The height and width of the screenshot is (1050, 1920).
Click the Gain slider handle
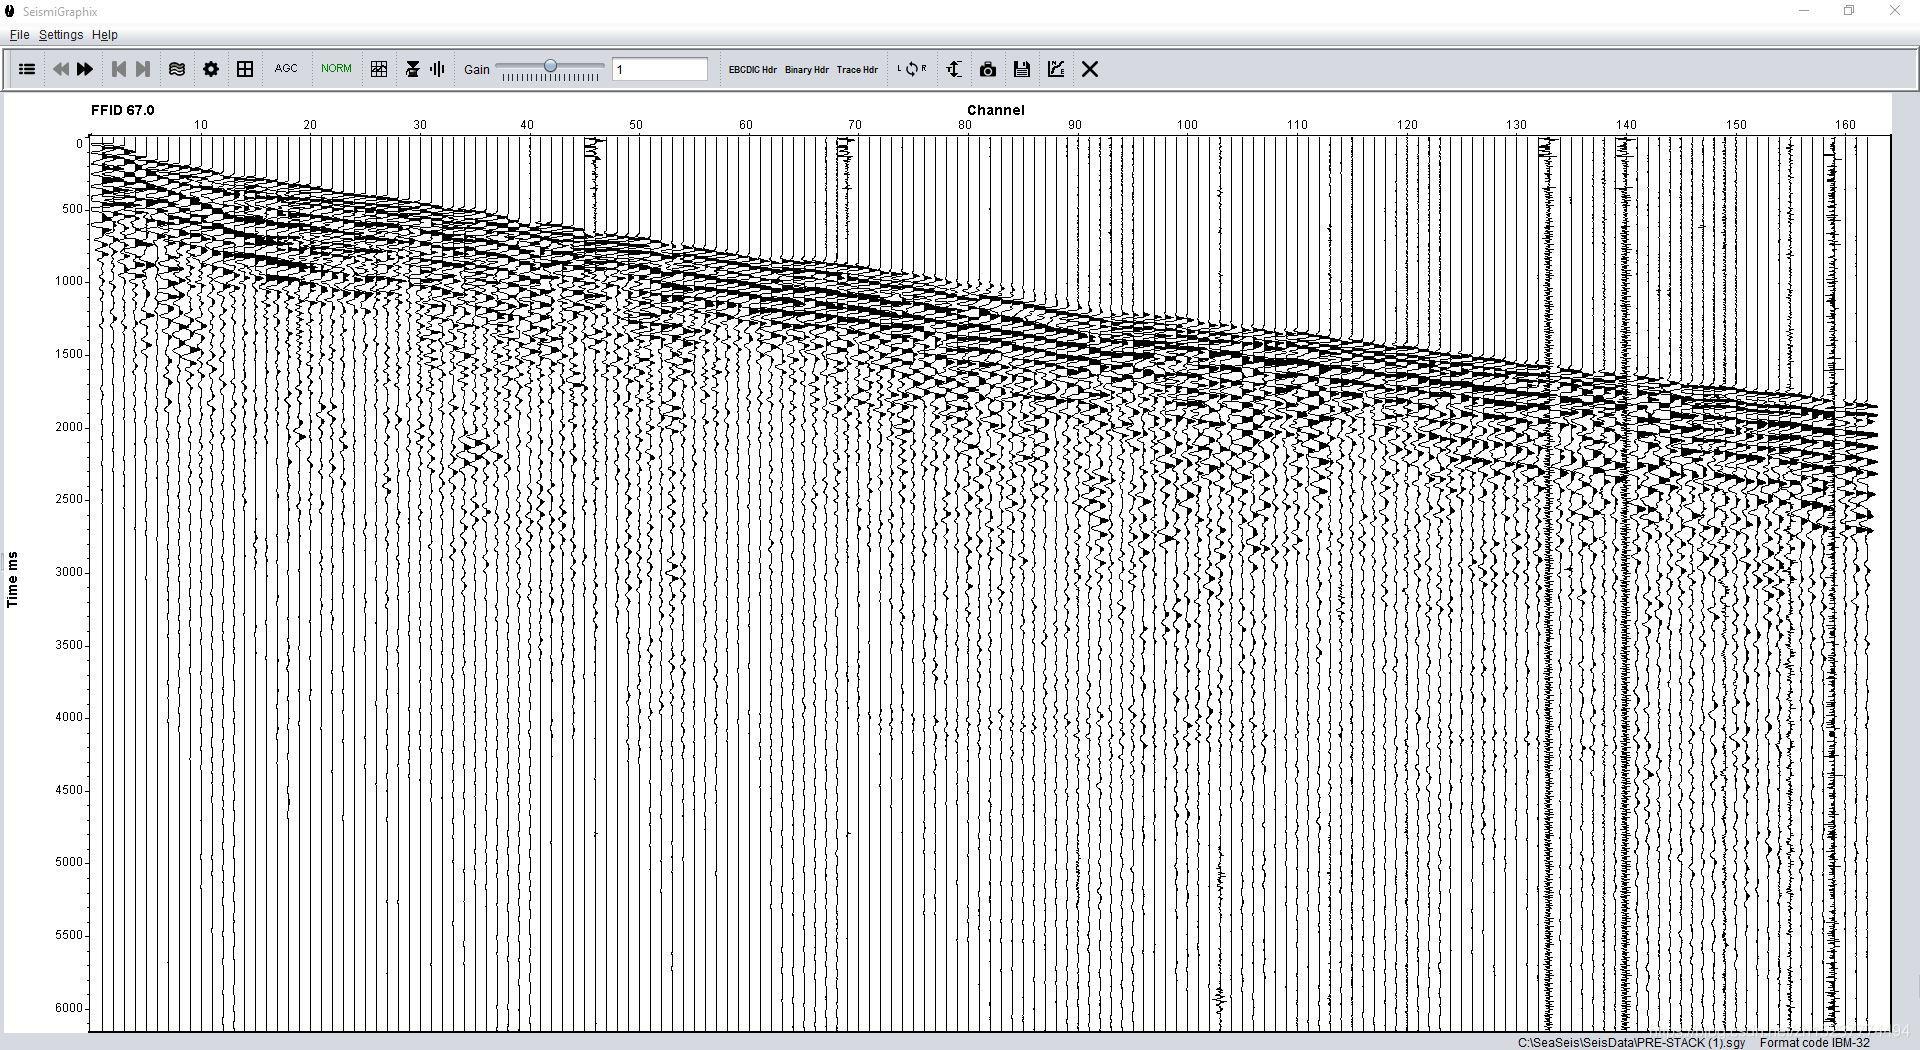(x=550, y=66)
